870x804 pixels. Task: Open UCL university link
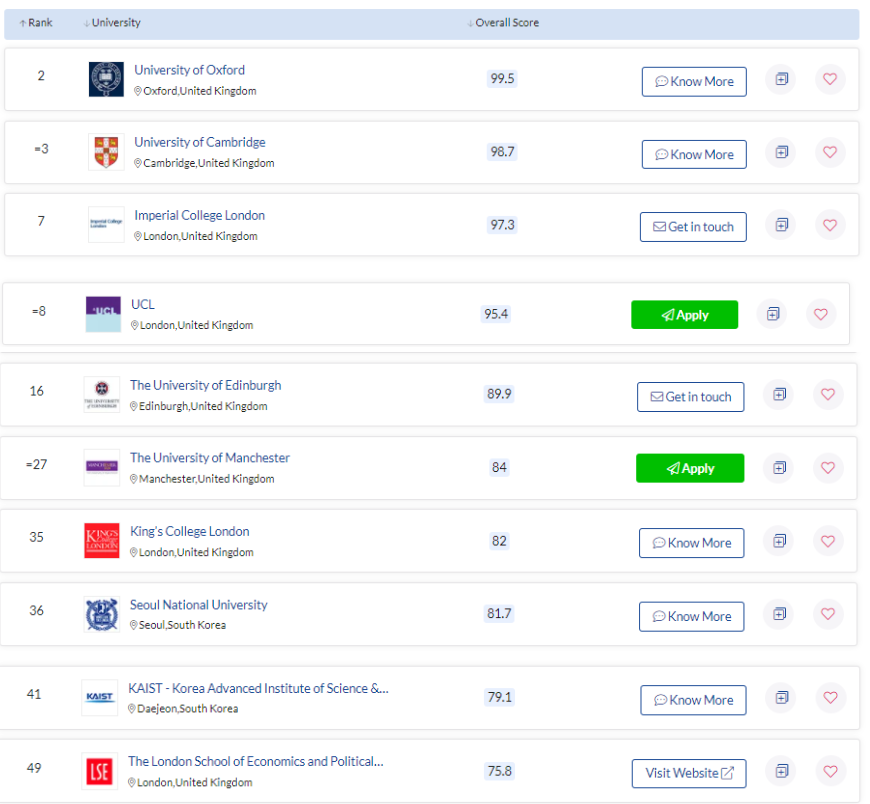point(143,304)
